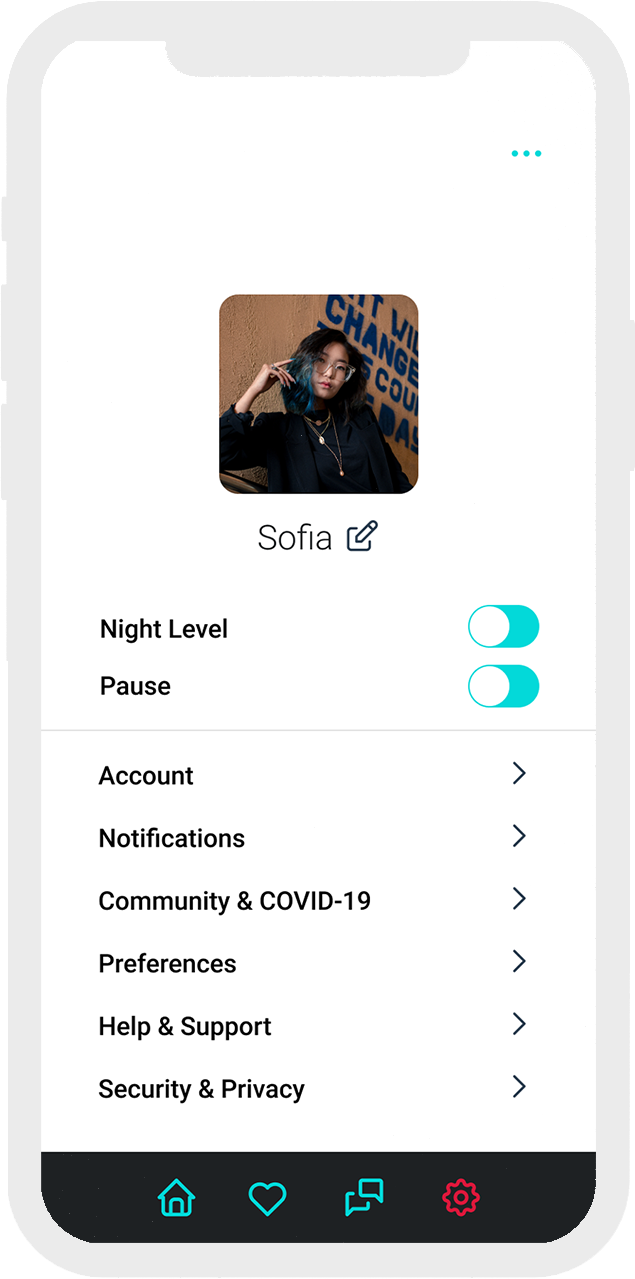Viewport: 635px width, 1279px height.
Task: Open Security & Privacy settings
Action: pyautogui.click(x=202, y=1090)
